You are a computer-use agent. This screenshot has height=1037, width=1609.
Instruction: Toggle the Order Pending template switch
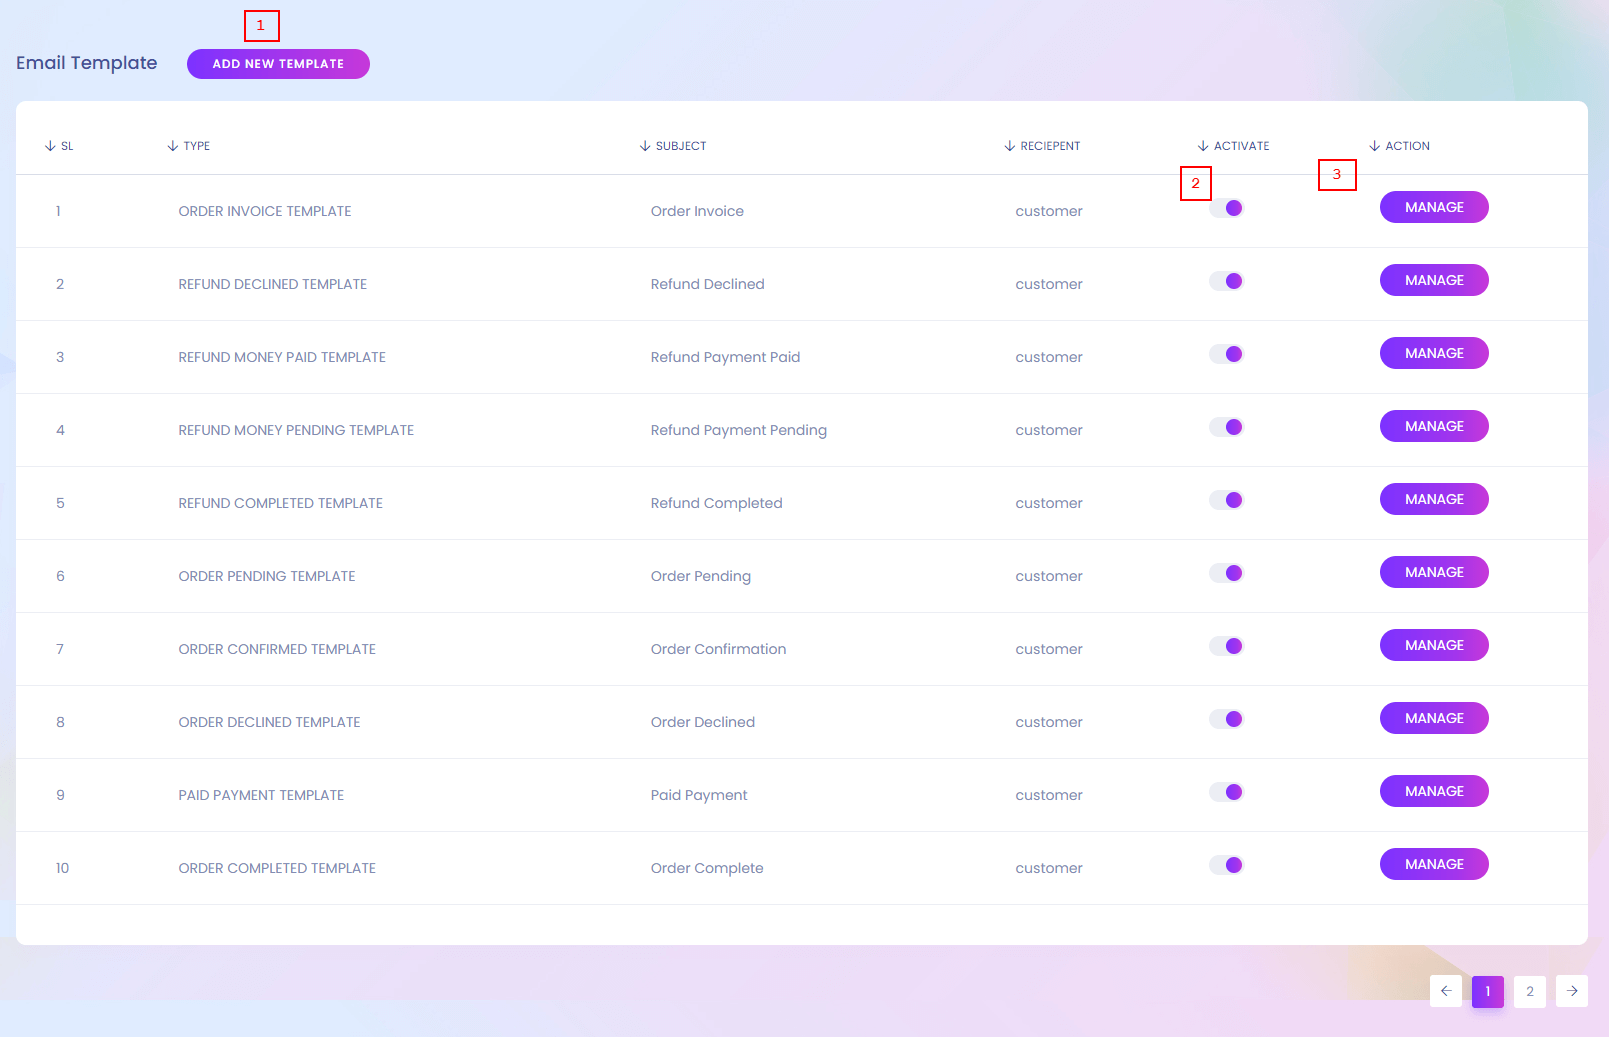point(1226,573)
